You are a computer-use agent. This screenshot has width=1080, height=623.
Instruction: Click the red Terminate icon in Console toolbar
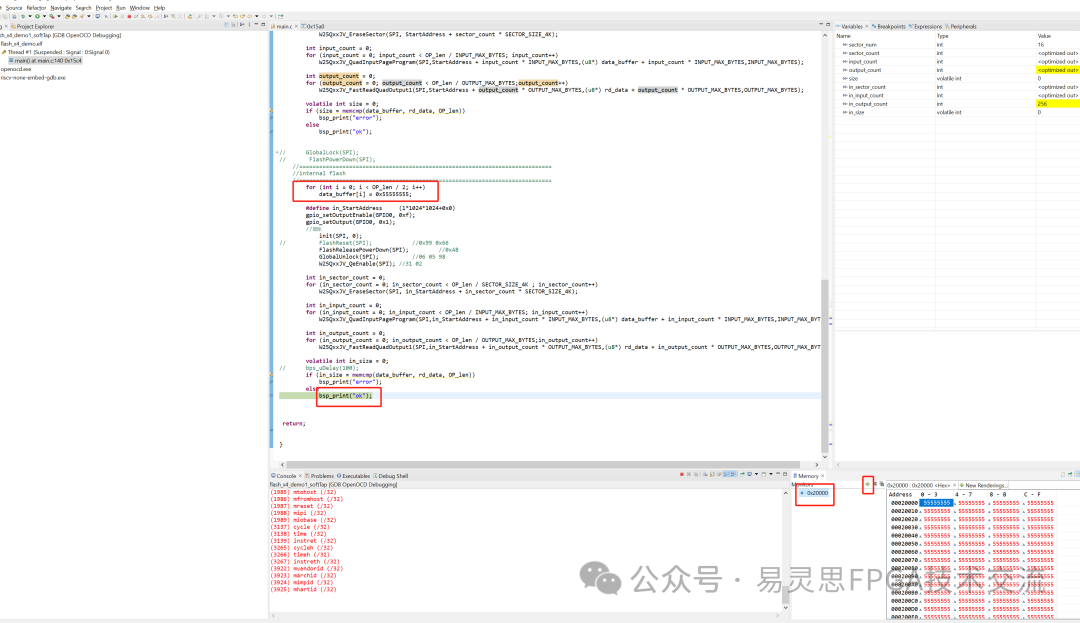(x=682, y=474)
